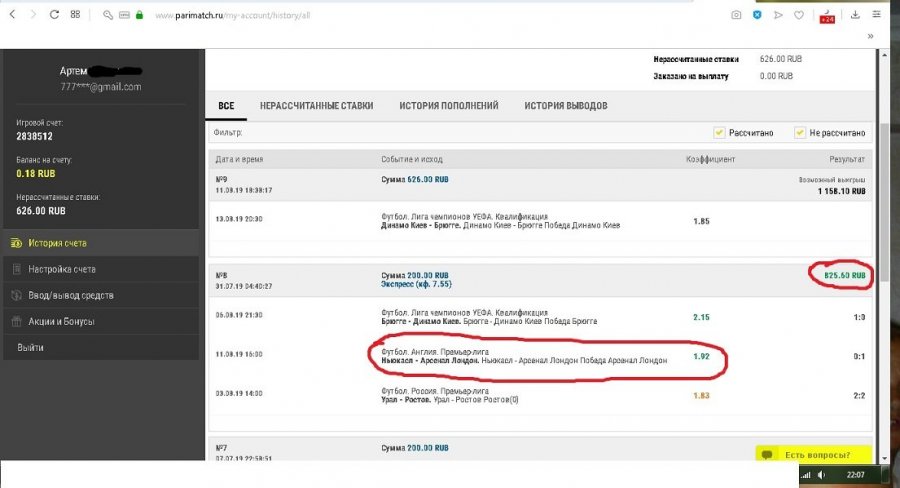Screen dimensions: 900x488
Task: Open the История выводов tab
Action: tap(565, 106)
